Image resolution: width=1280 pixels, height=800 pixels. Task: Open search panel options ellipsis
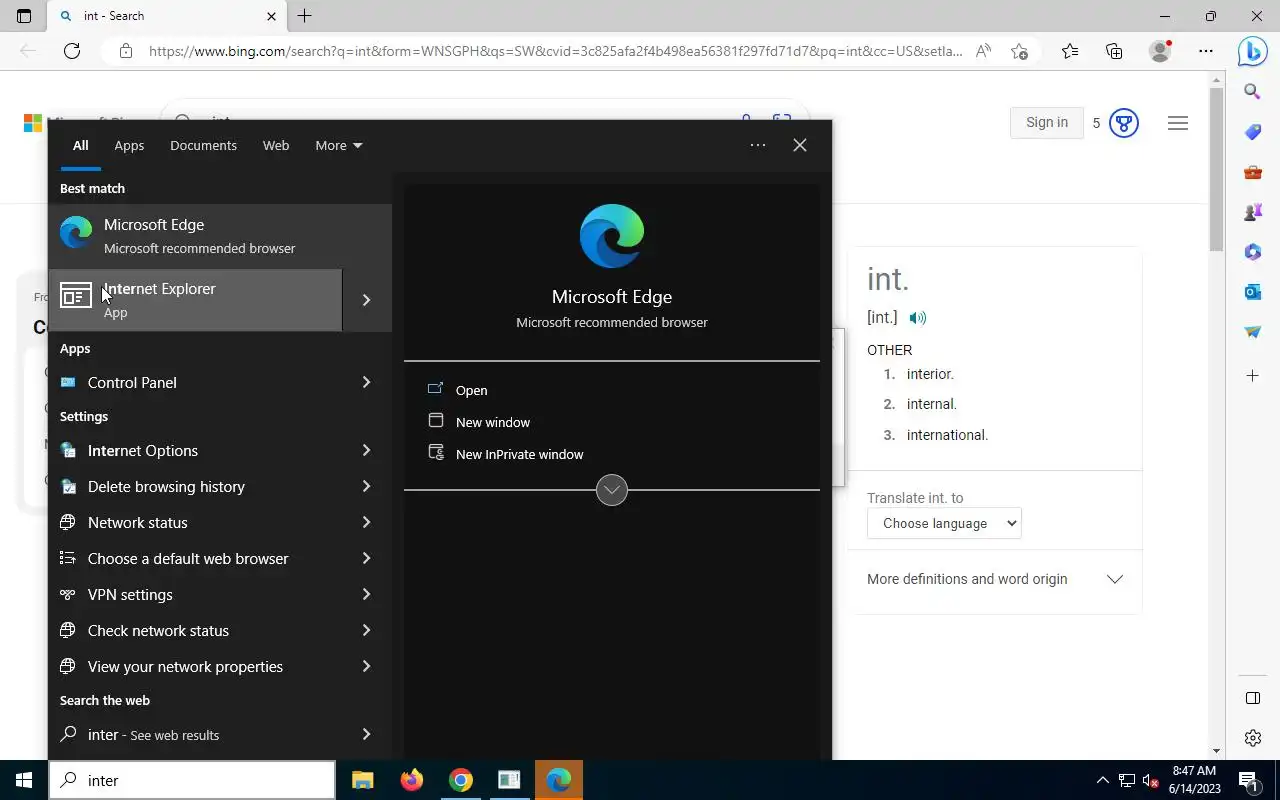(x=758, y=145)
